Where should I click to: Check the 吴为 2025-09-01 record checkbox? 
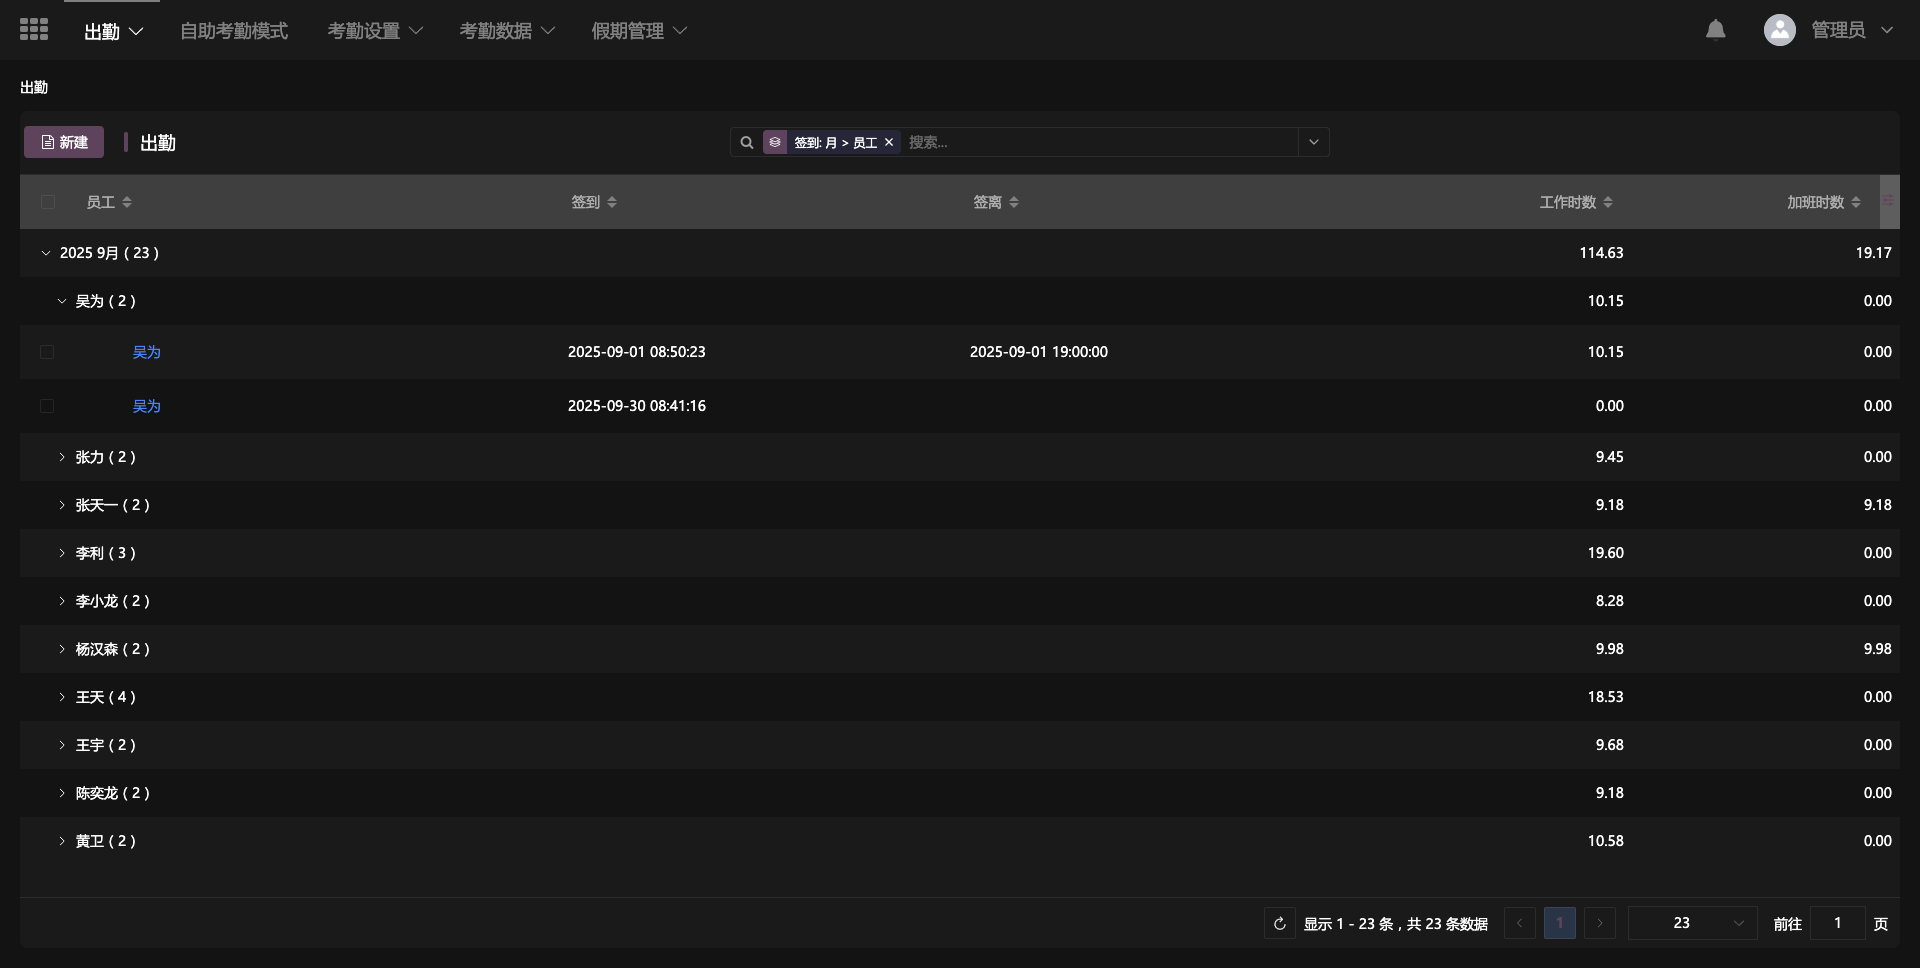(47, 352)
